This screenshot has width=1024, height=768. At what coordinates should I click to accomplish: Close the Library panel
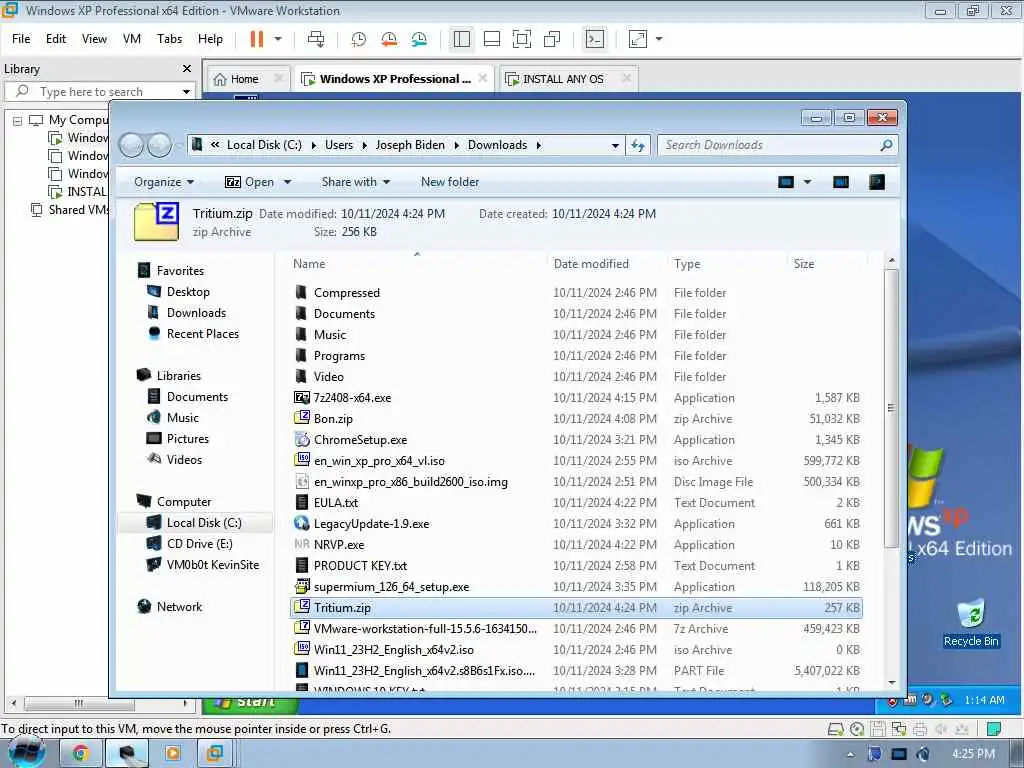tap(187, 69)
